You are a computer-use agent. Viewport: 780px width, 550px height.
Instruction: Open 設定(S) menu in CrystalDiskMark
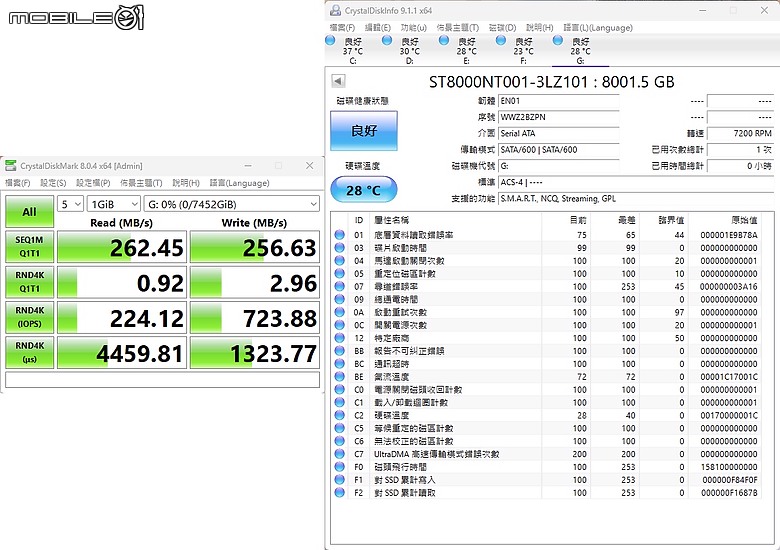pyautogui.click(x=53, y=183)
